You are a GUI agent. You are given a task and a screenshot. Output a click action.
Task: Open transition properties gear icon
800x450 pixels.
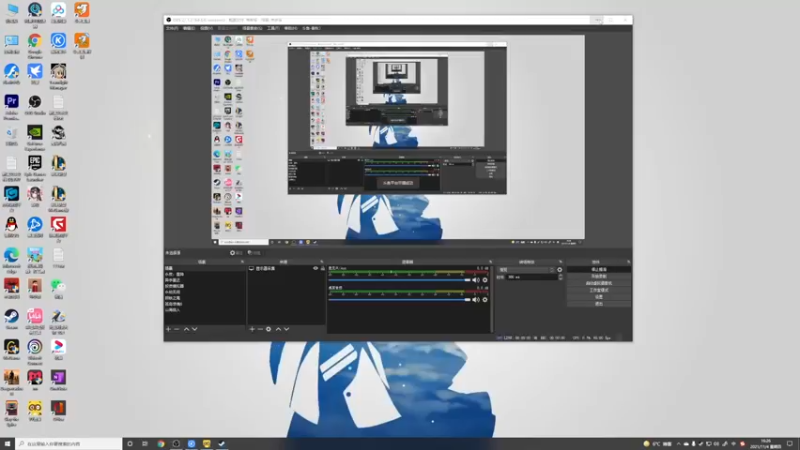(x=560, y=269)
